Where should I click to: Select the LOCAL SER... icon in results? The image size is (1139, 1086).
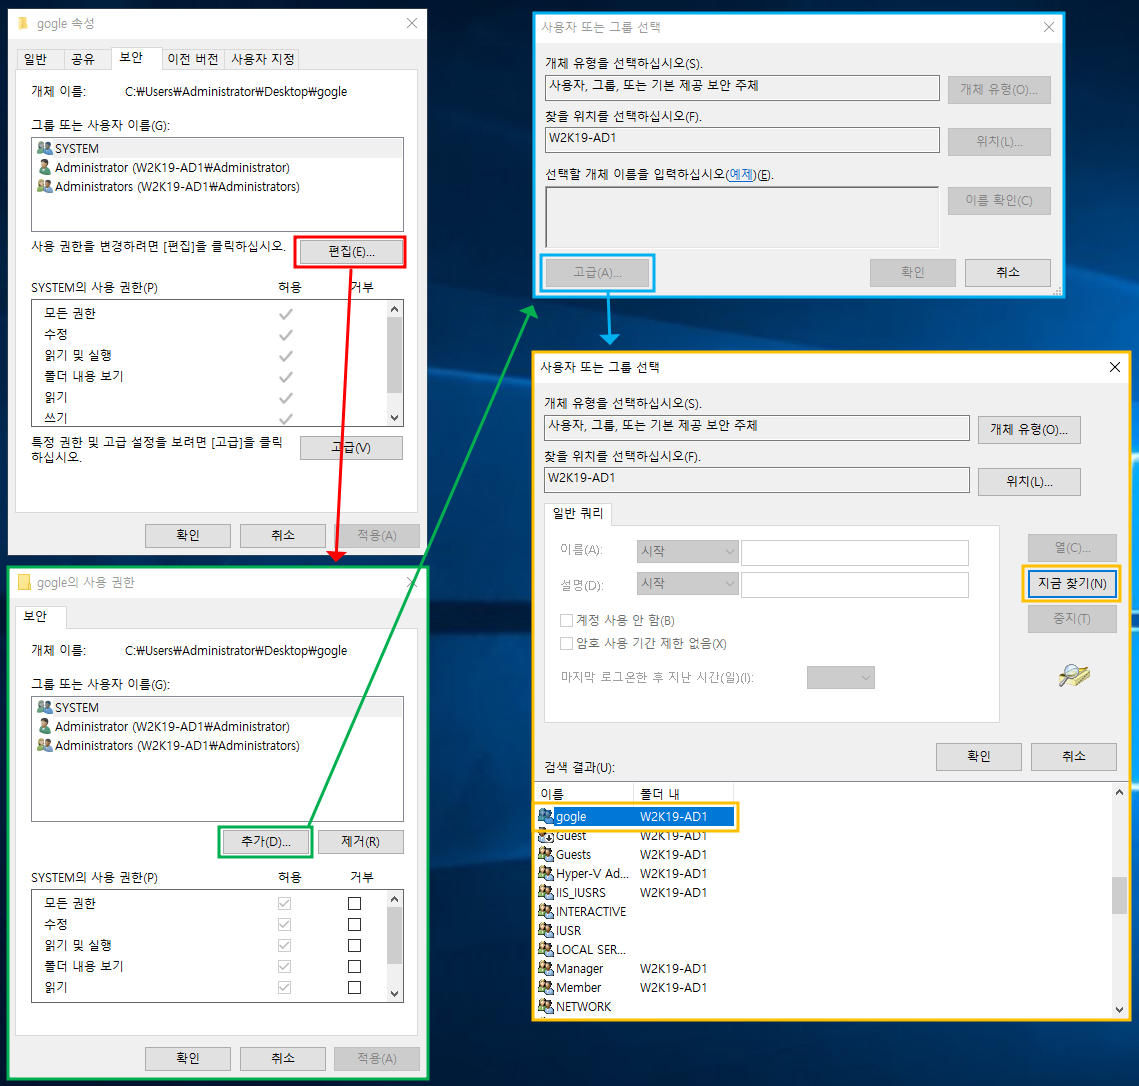click(546, 949)
